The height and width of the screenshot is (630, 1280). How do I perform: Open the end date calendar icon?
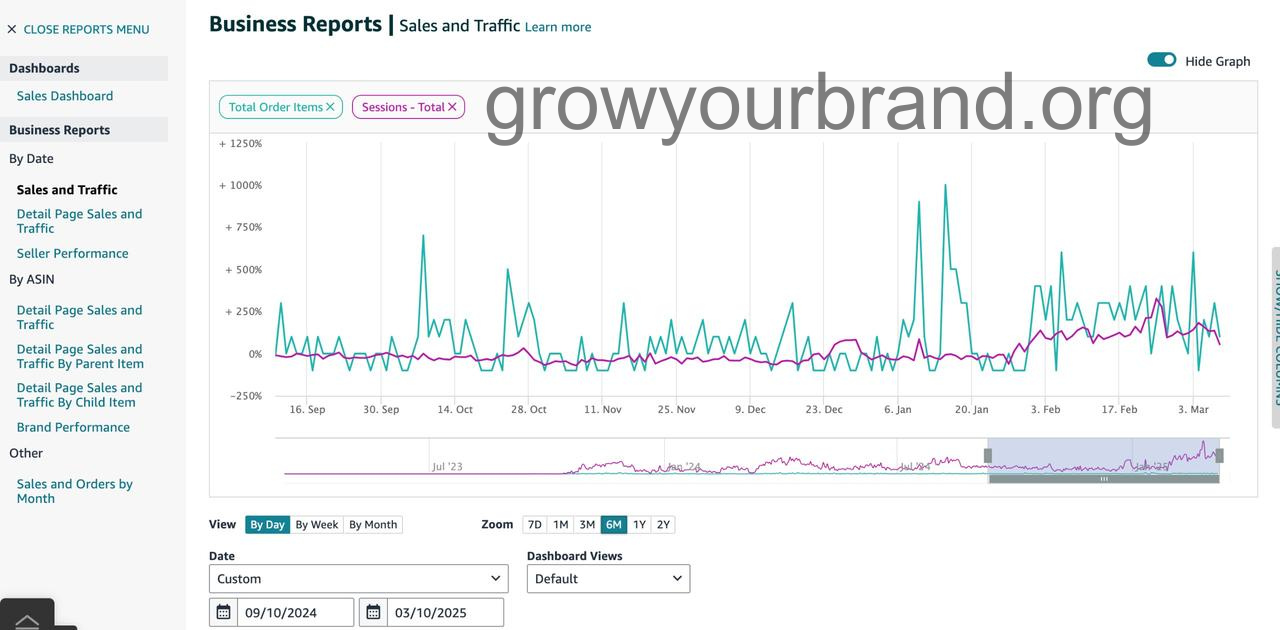[374, 612]
